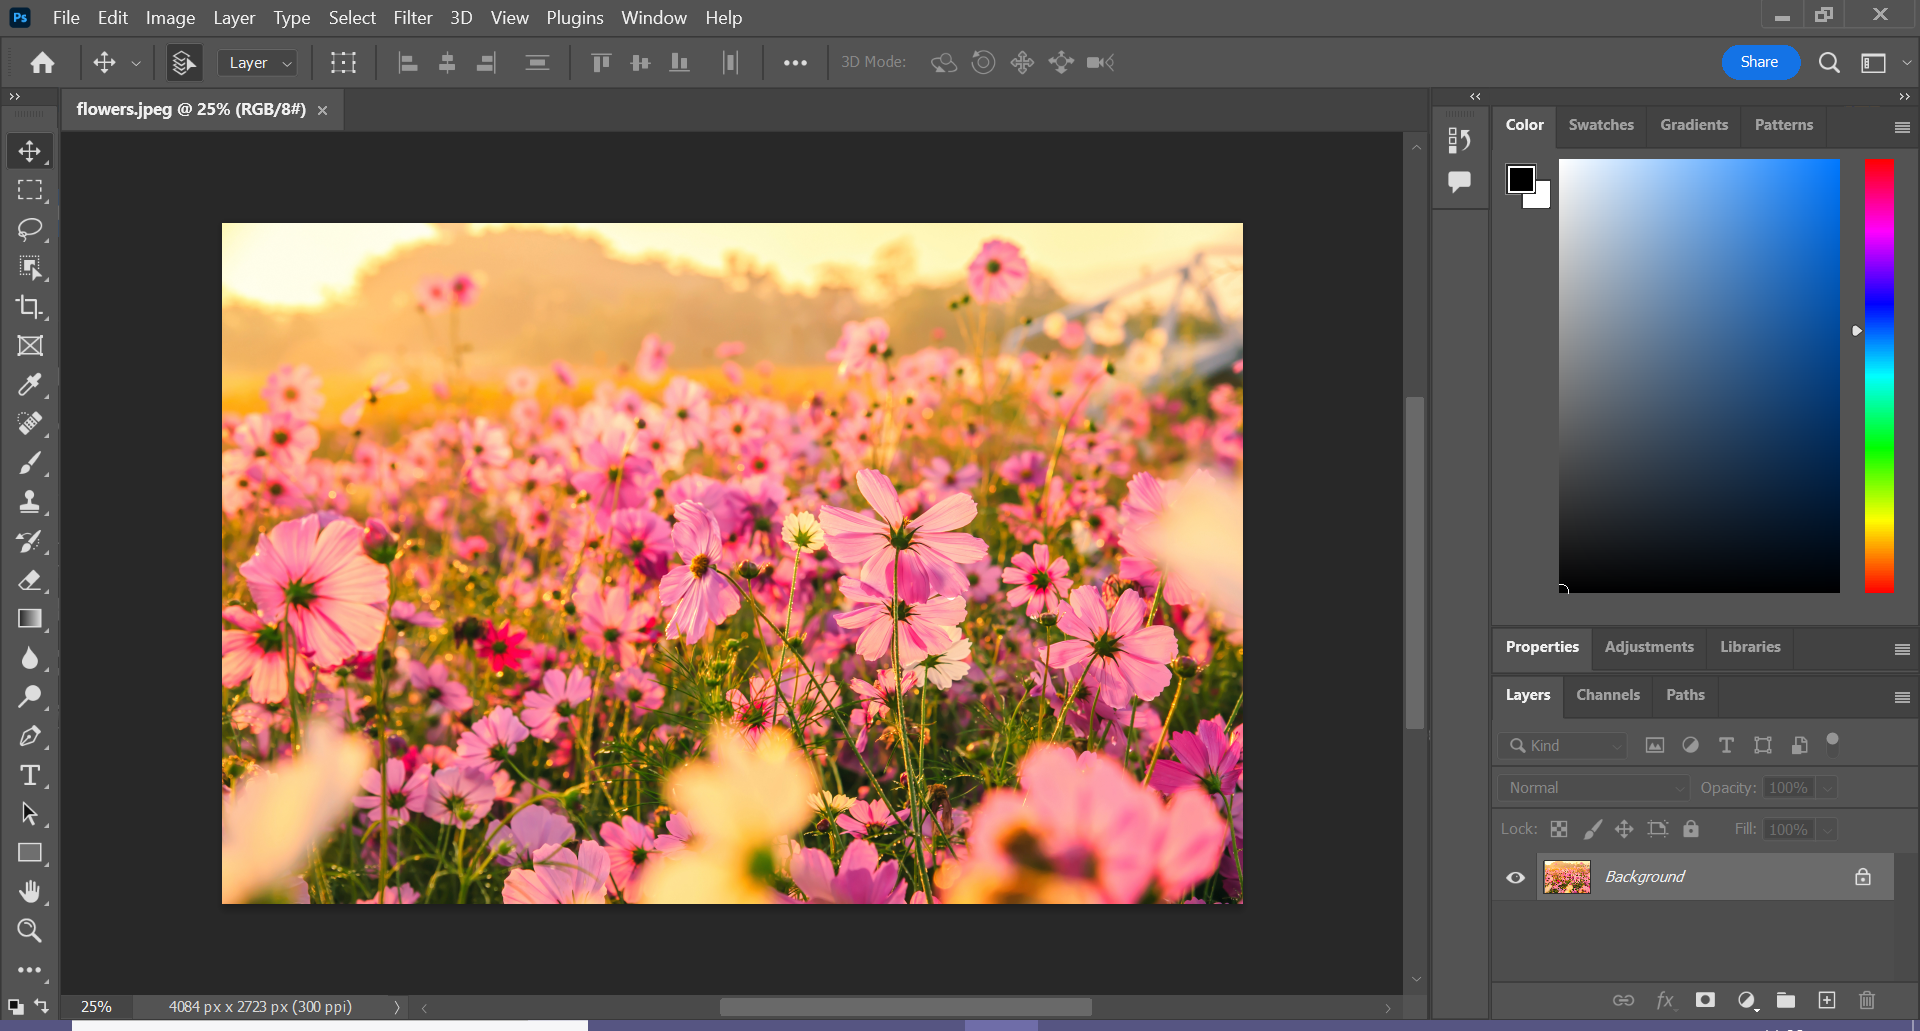Screen dimensions: 1920x1031
Task: Select the History Brush tool
Action: pos(30,541)
